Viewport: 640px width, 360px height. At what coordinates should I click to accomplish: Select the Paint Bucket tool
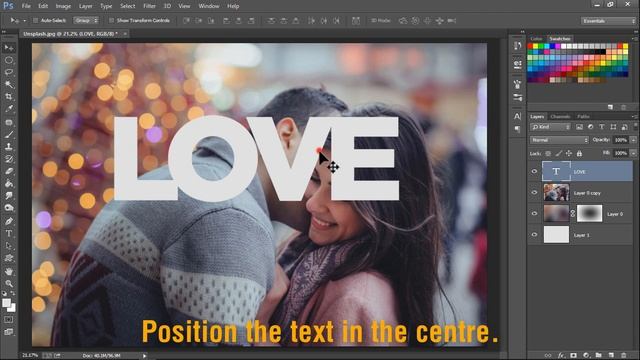click(x=9, y=183)
